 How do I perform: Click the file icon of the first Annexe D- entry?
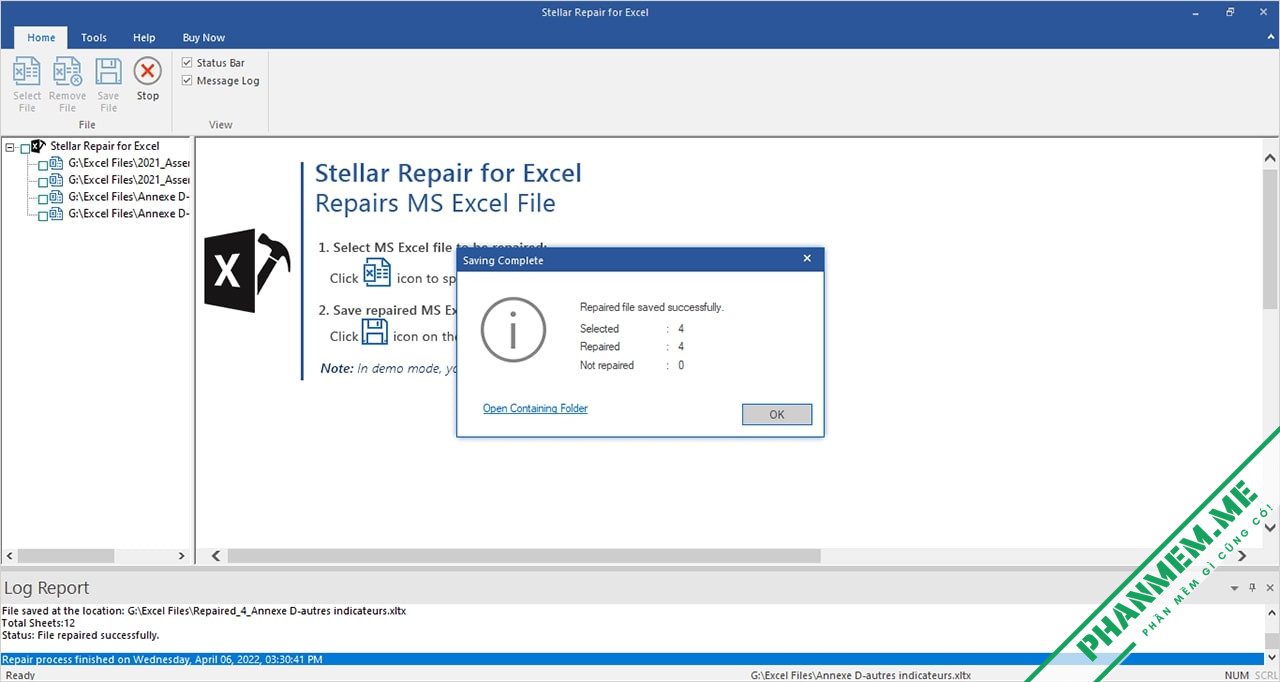(57, 197)
